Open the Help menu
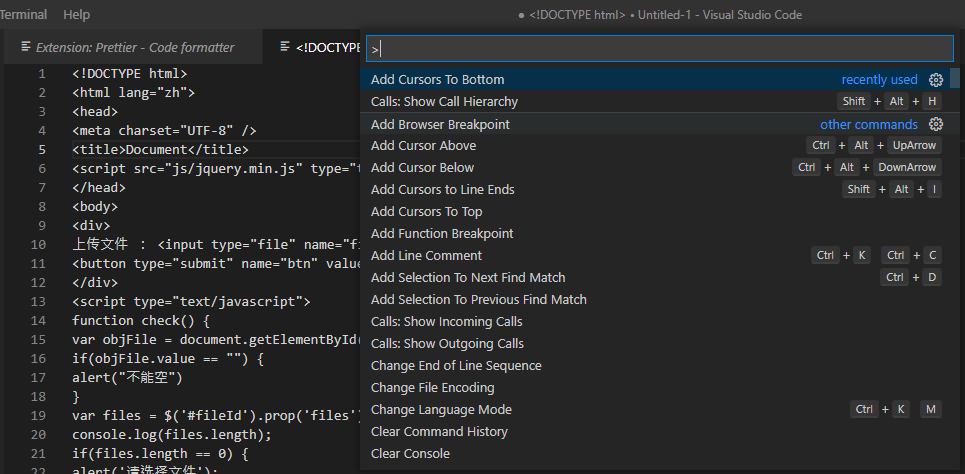Image resolution: width=965 pixels, height=474 pixels. click(x=76, y=15)
